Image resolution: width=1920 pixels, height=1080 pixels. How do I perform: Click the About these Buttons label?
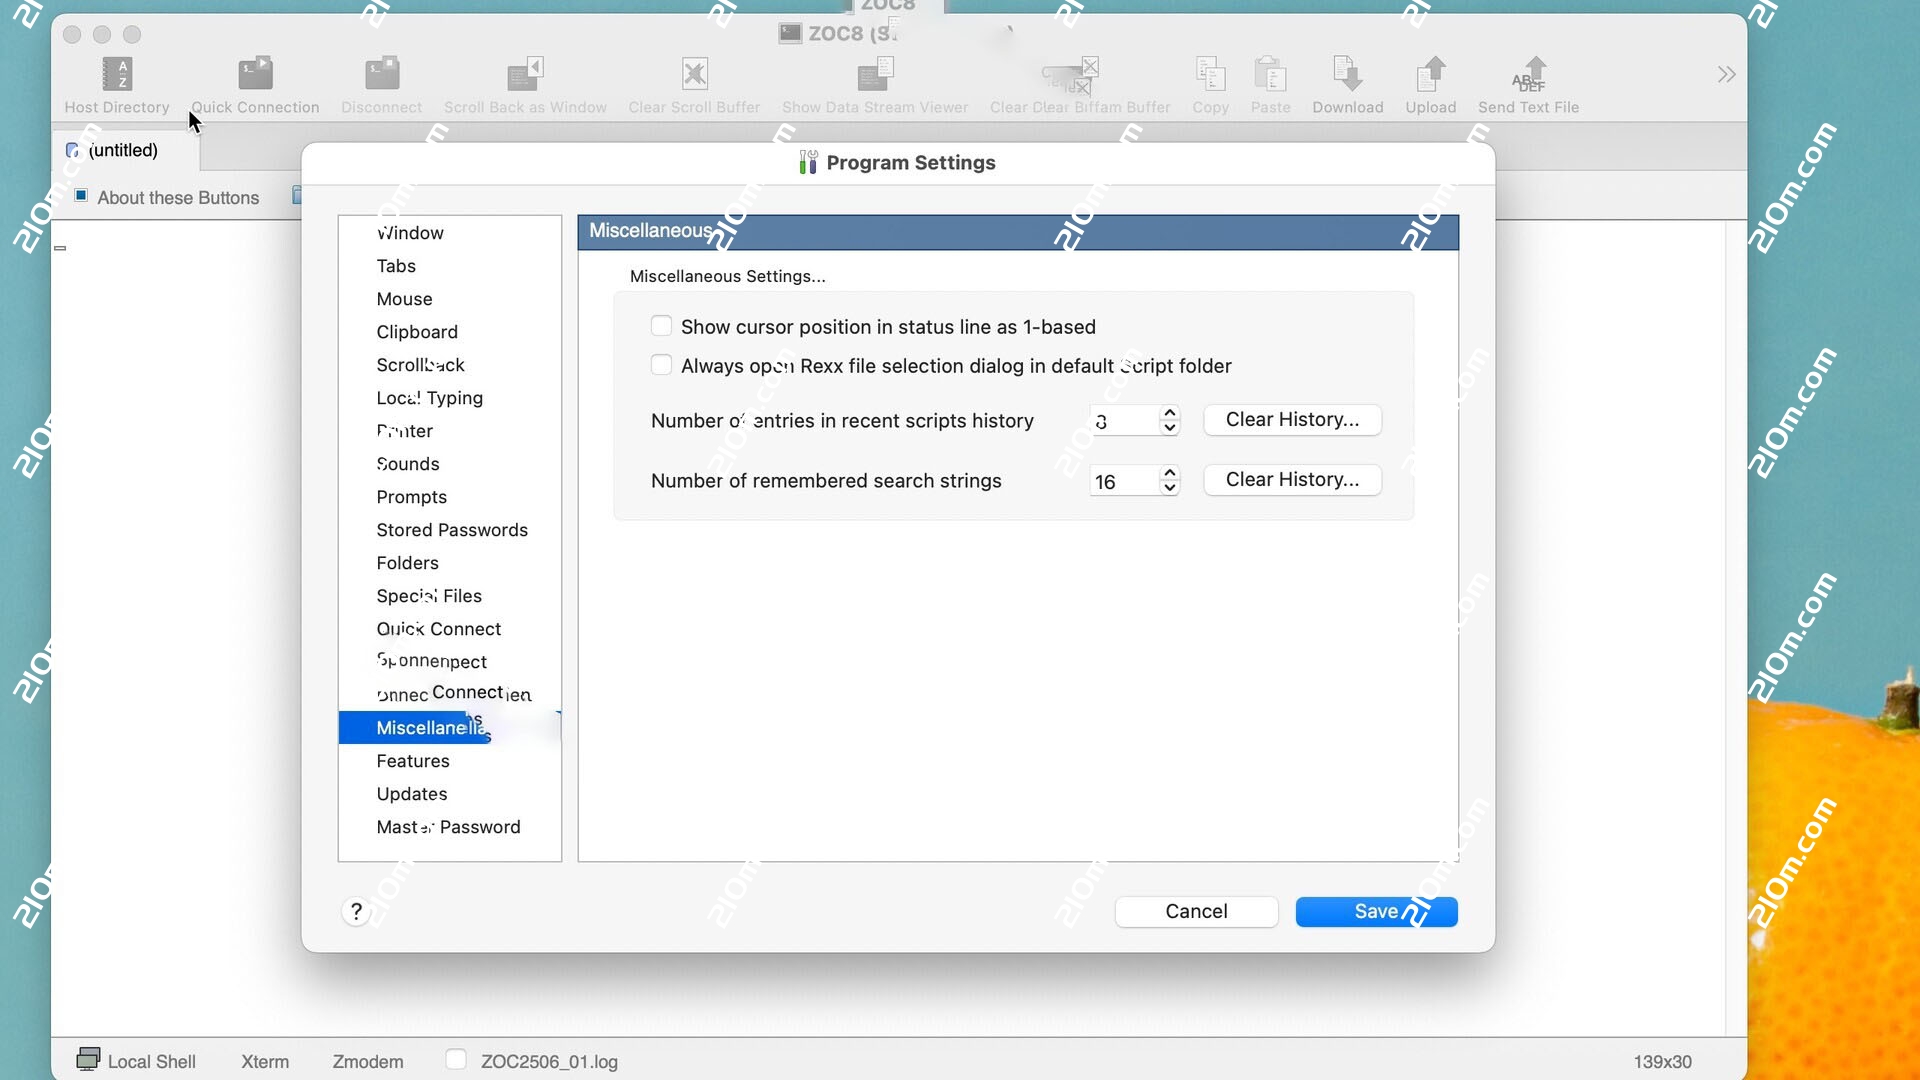[x=178, y=198]
